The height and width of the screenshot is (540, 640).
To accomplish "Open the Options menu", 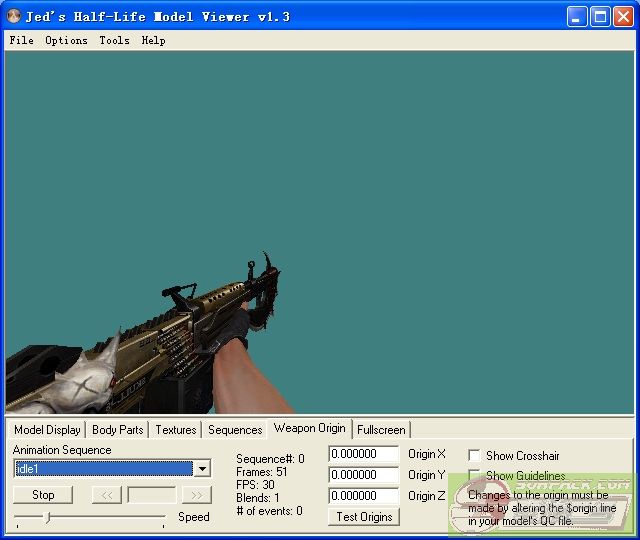I will [66, 41].
